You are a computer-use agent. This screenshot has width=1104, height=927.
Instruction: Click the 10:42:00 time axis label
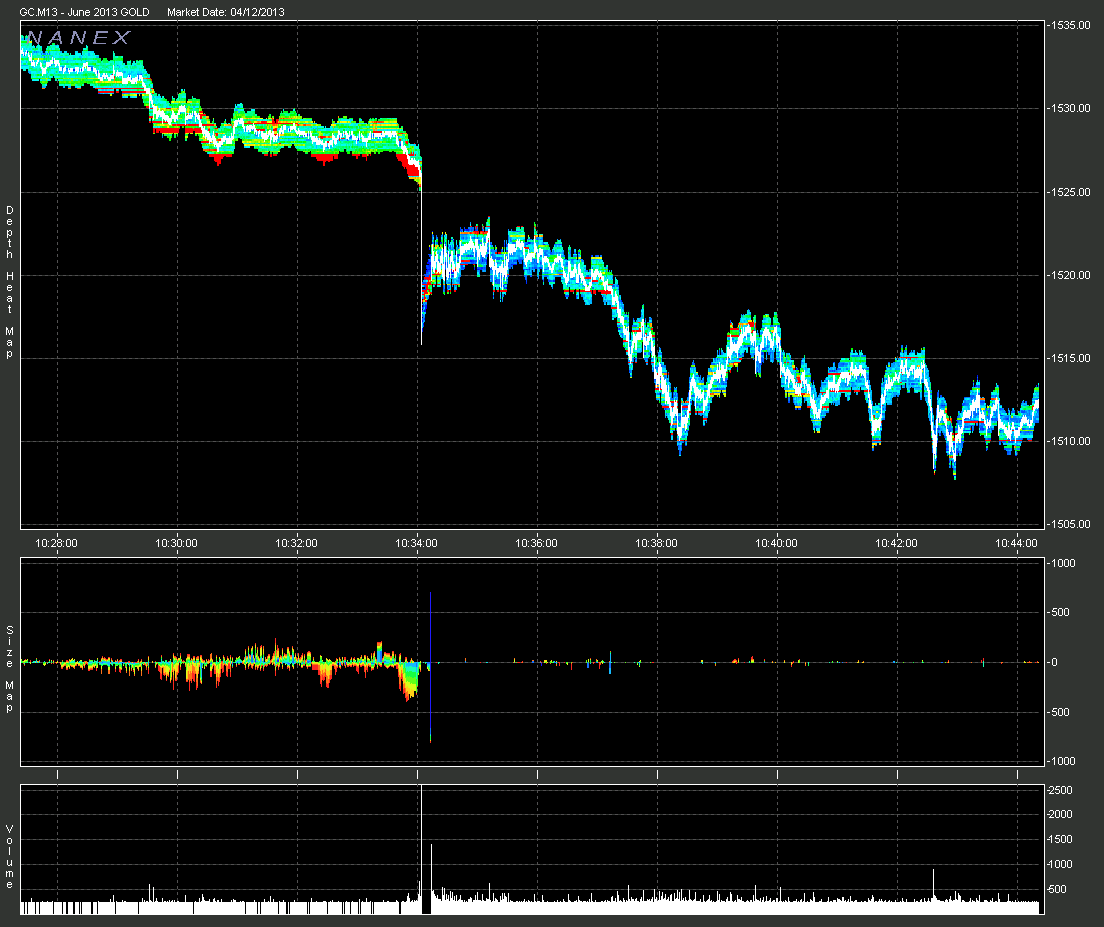click(896, 543)
